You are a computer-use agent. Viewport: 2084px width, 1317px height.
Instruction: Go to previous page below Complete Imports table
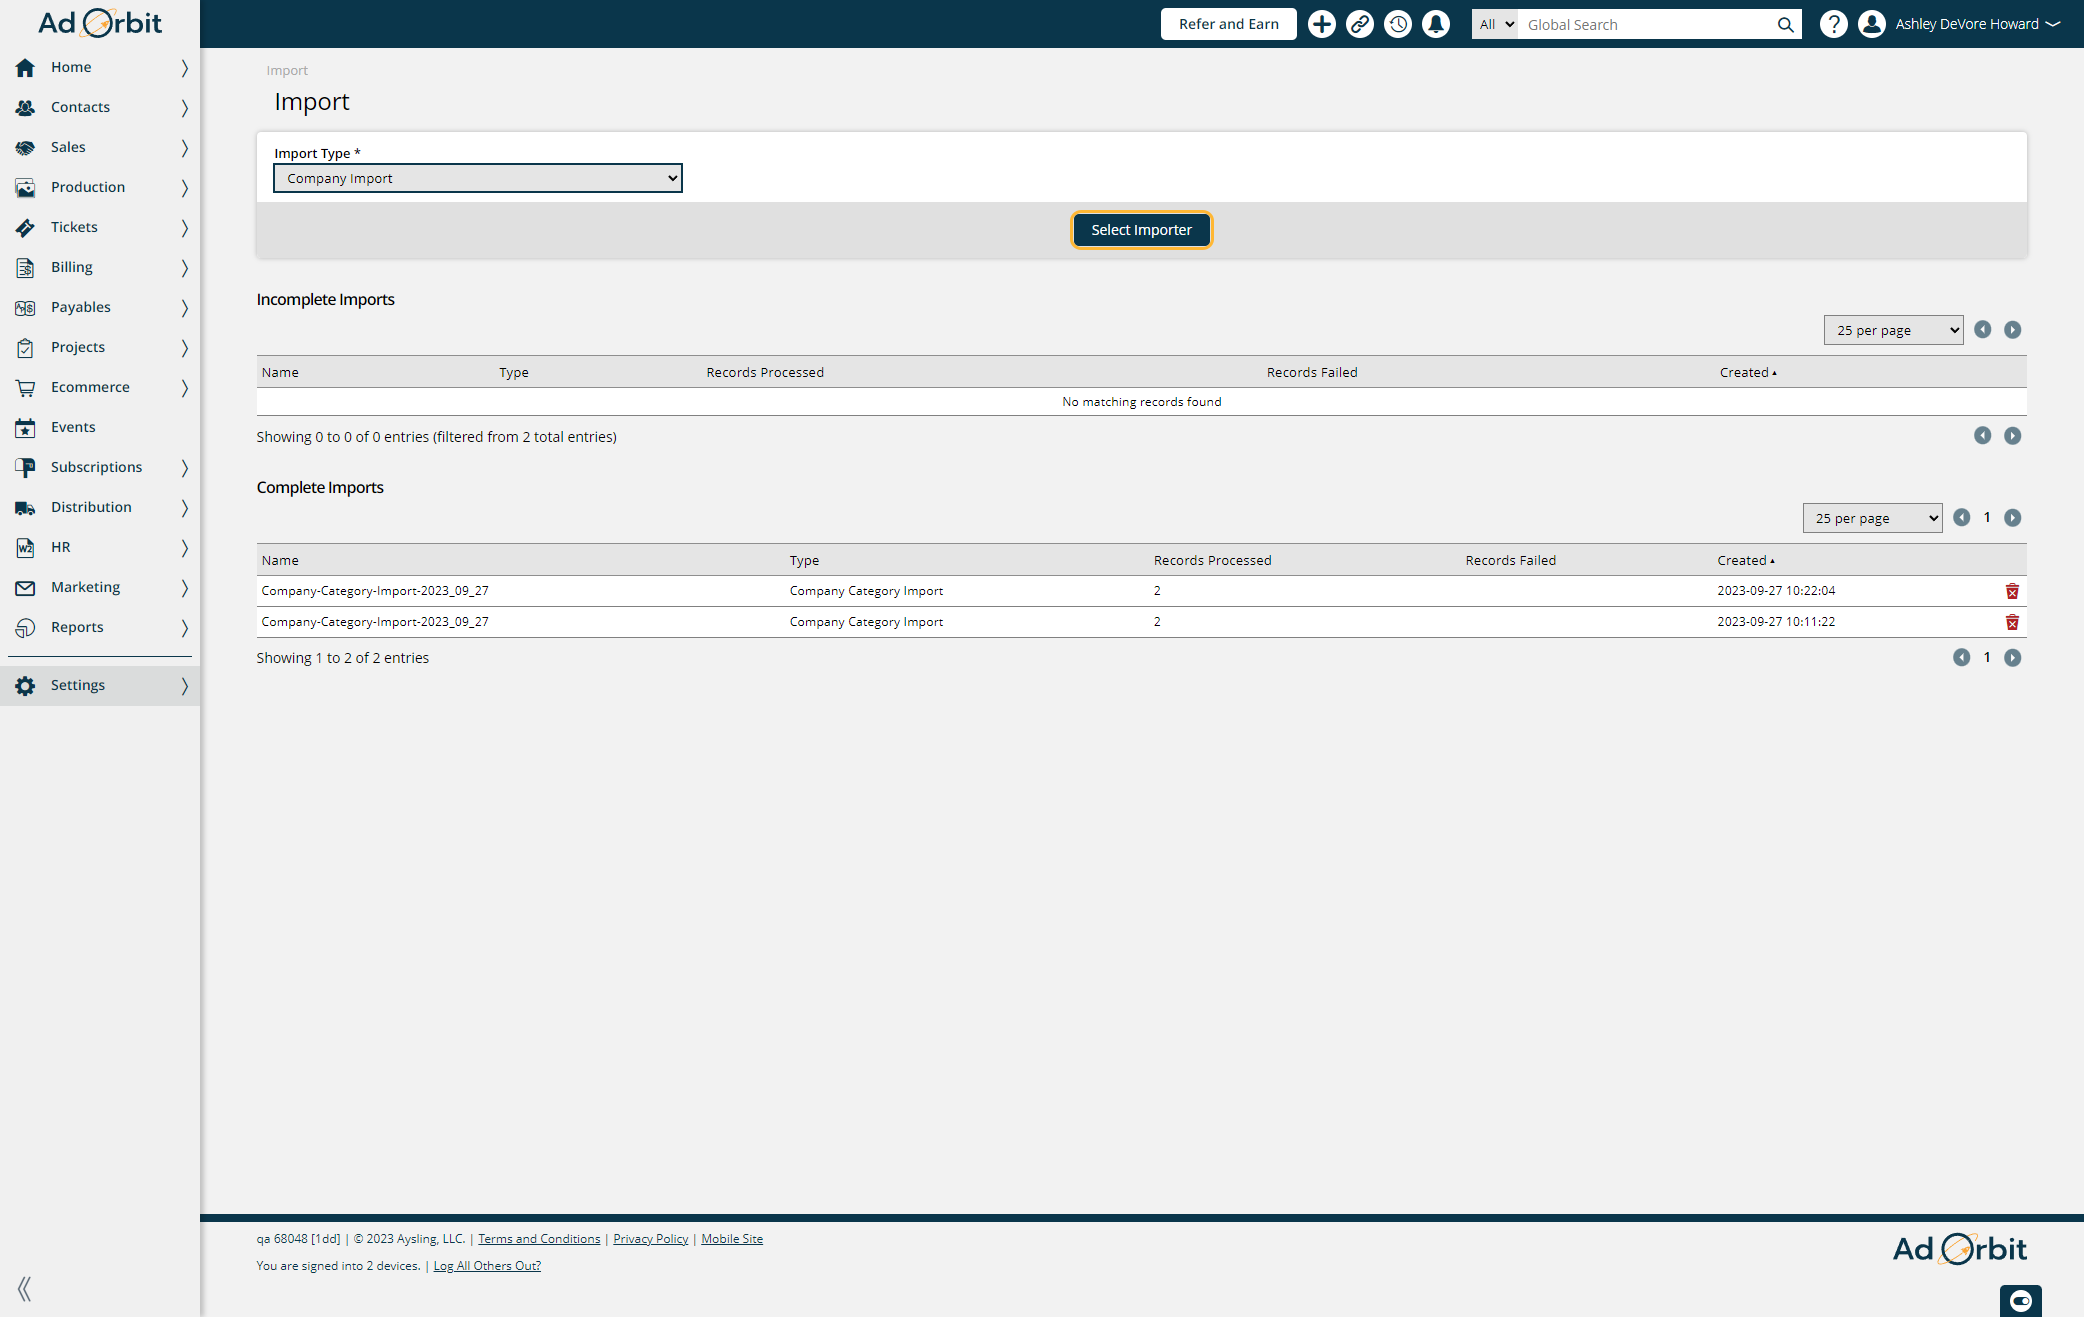coord(1961,658)
